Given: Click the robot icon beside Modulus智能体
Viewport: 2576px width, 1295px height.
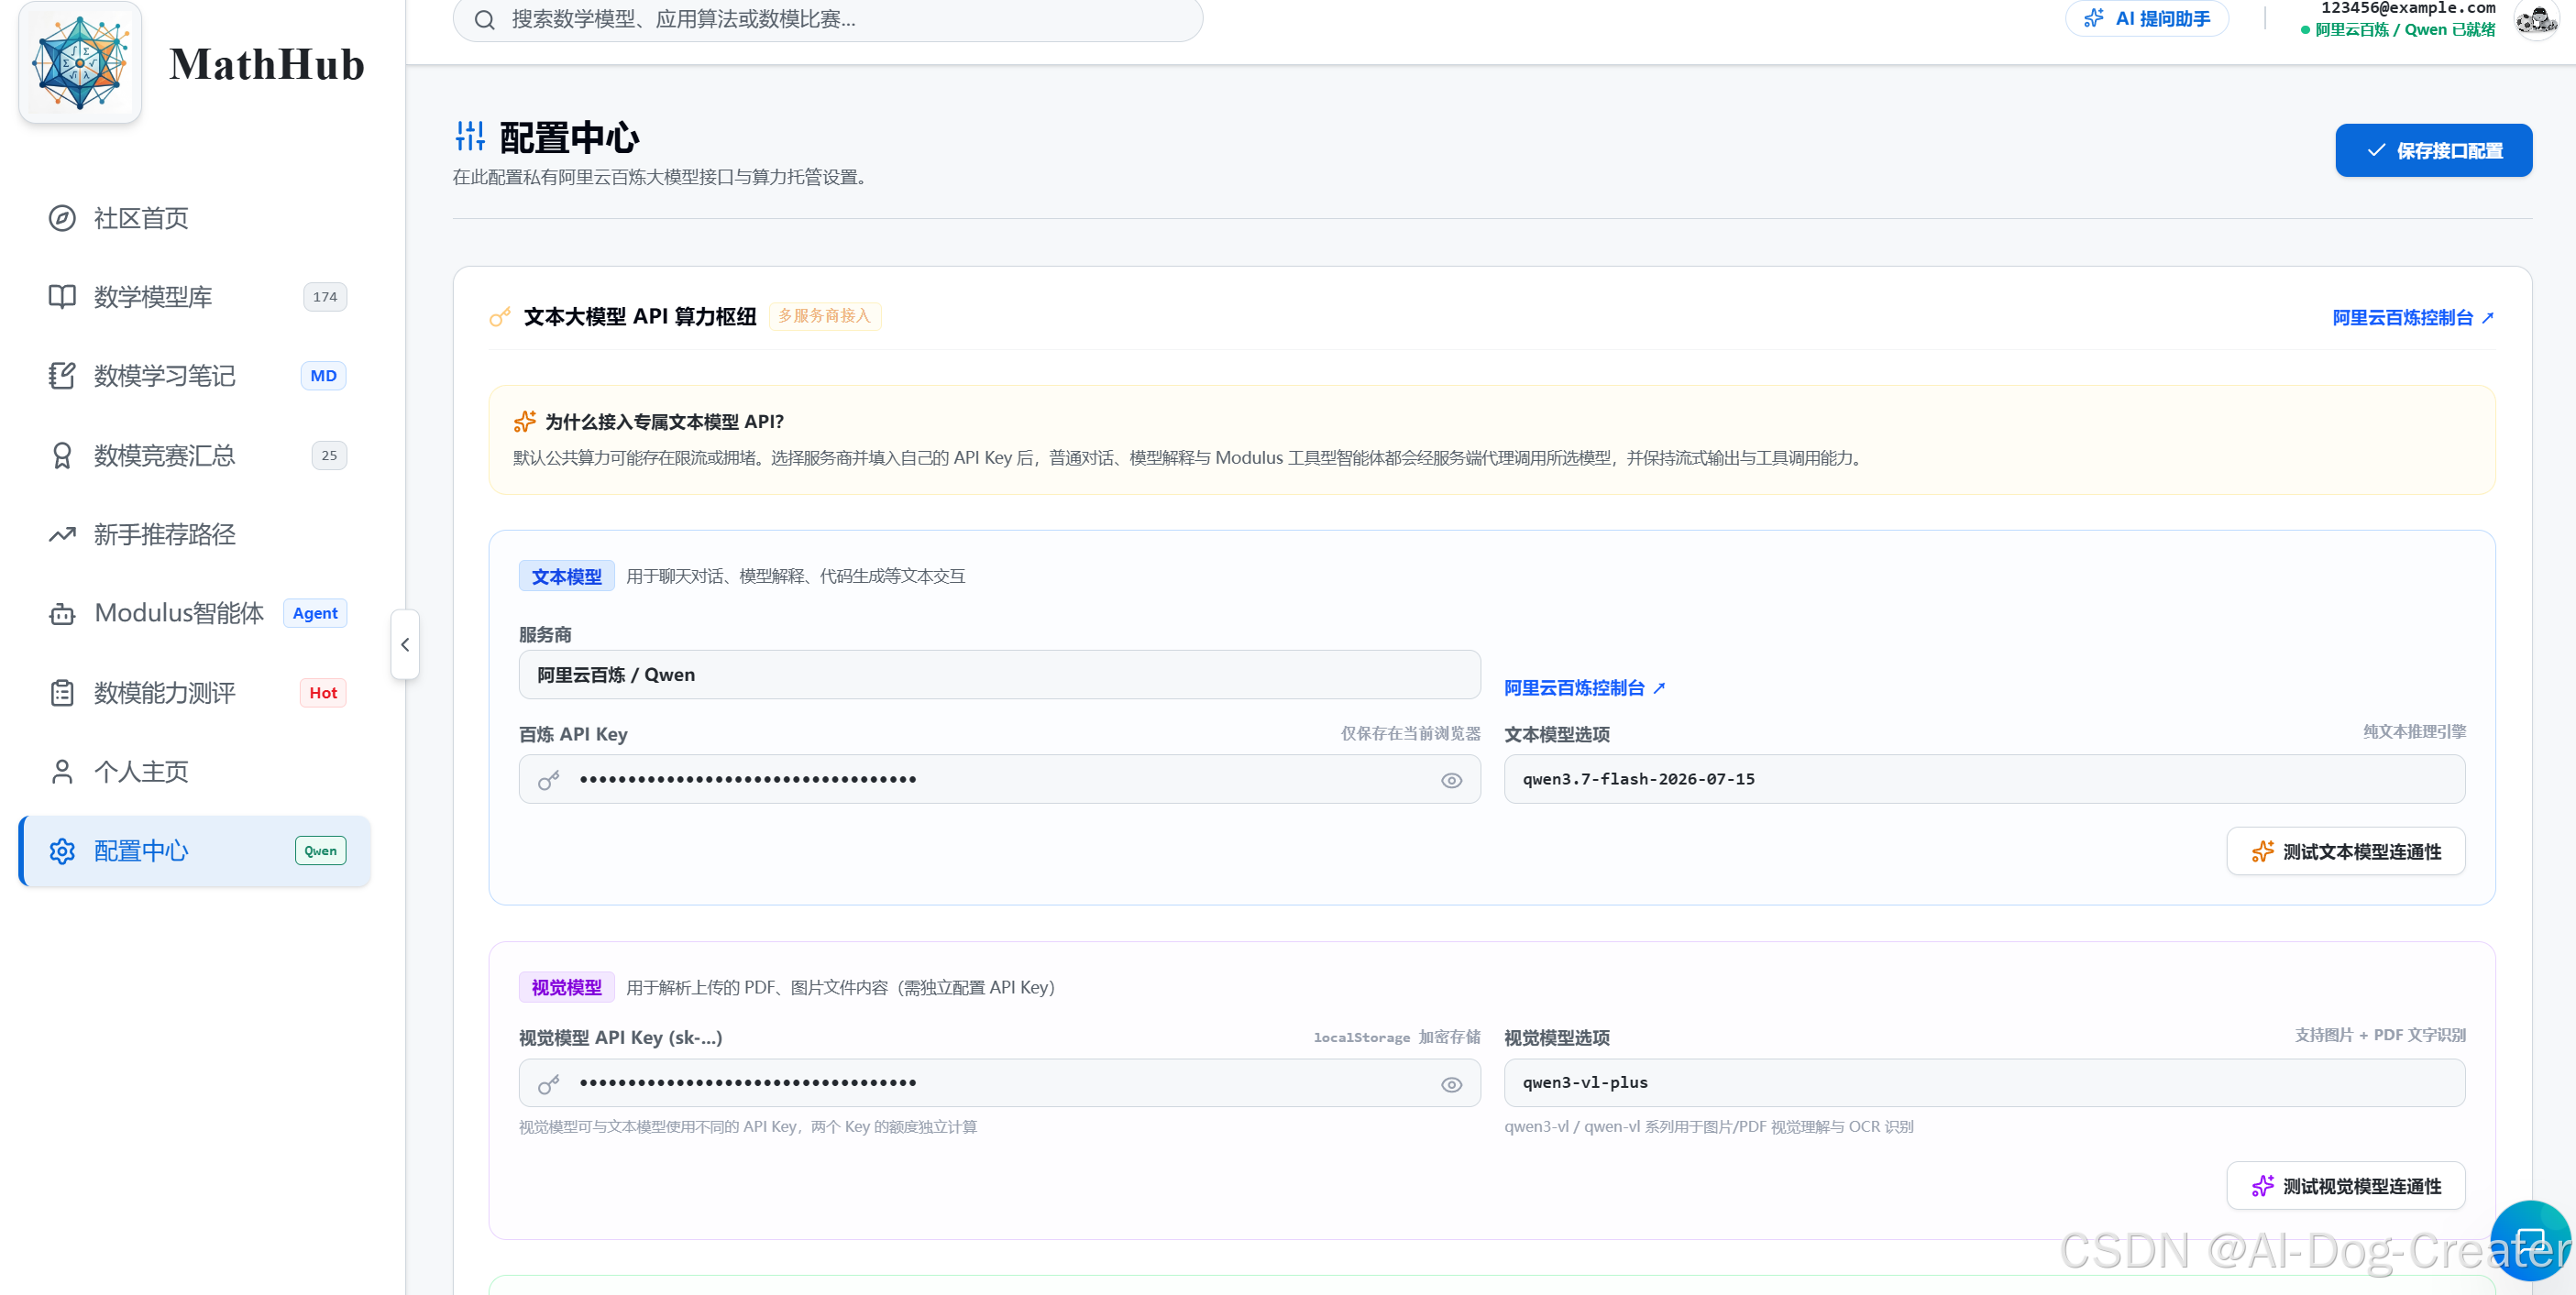Looking at the screenshot, I should pyautogui.click(x=62, y=614).
